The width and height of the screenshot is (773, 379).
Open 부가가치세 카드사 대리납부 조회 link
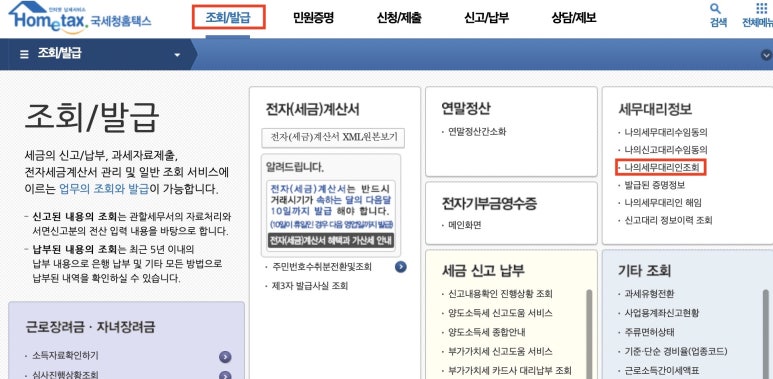(x=509, y=371)
